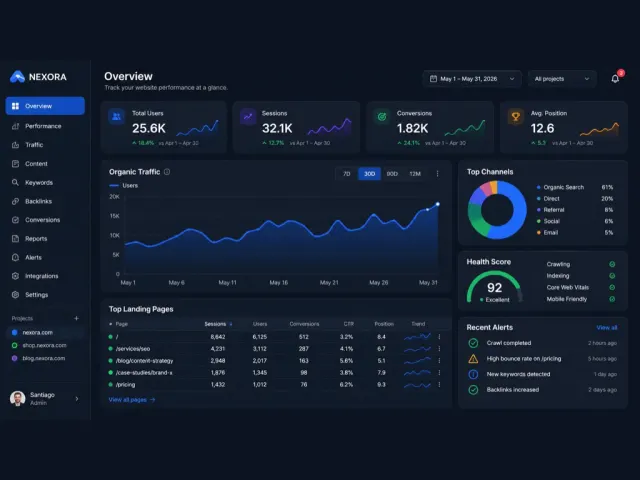Select the 30D time range
Image resolution: width=640 pixels, height=480 pixels.
click(369, 173)
